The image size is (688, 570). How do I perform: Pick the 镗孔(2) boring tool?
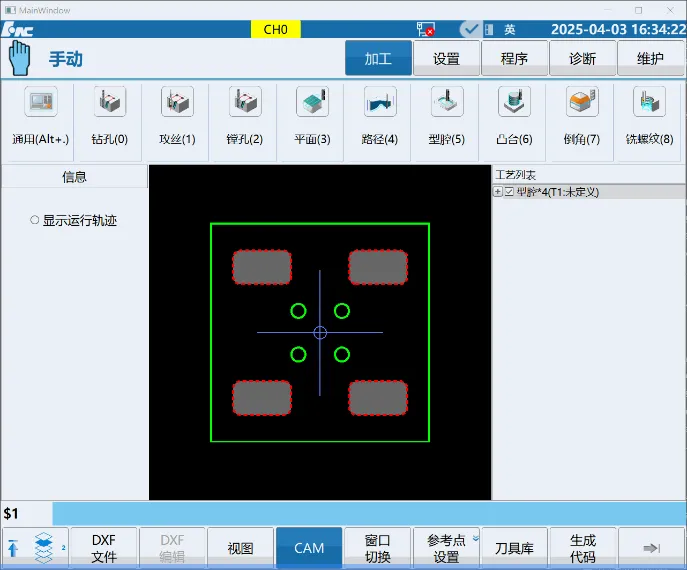click(x=245, y=102)
